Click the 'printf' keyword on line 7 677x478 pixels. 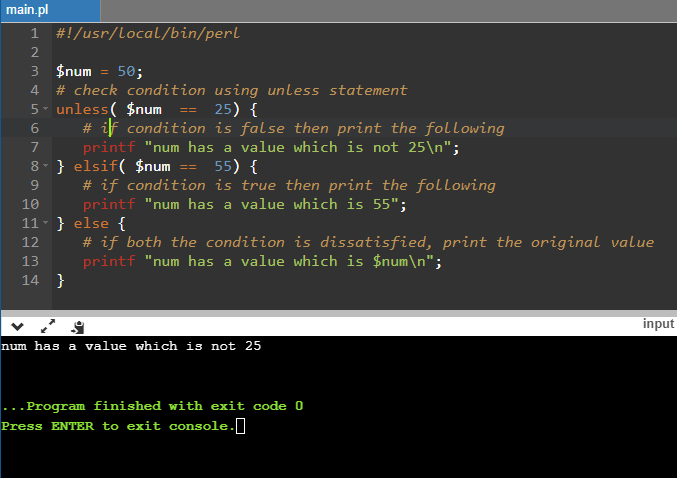point(109,147)
